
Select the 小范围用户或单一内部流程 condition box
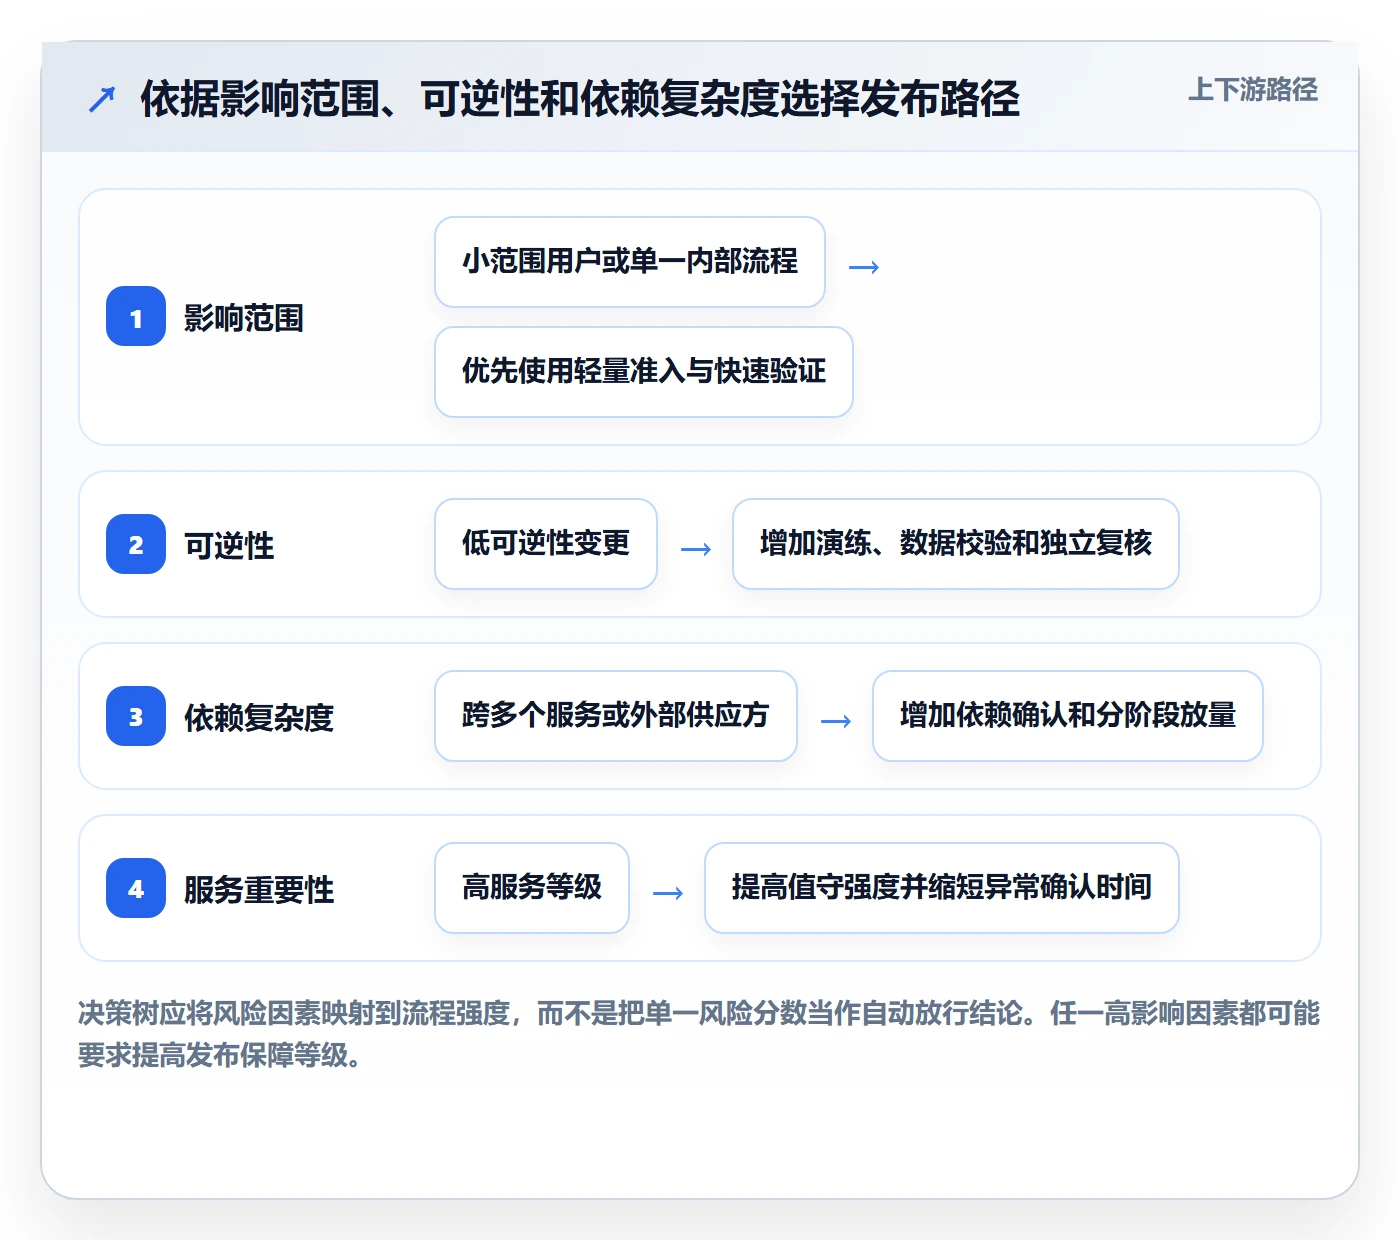(x=630, y=262)
